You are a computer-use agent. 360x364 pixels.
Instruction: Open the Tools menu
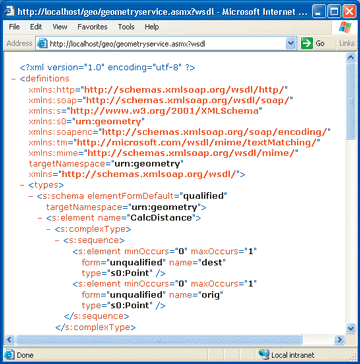click(x=126, y=27)
